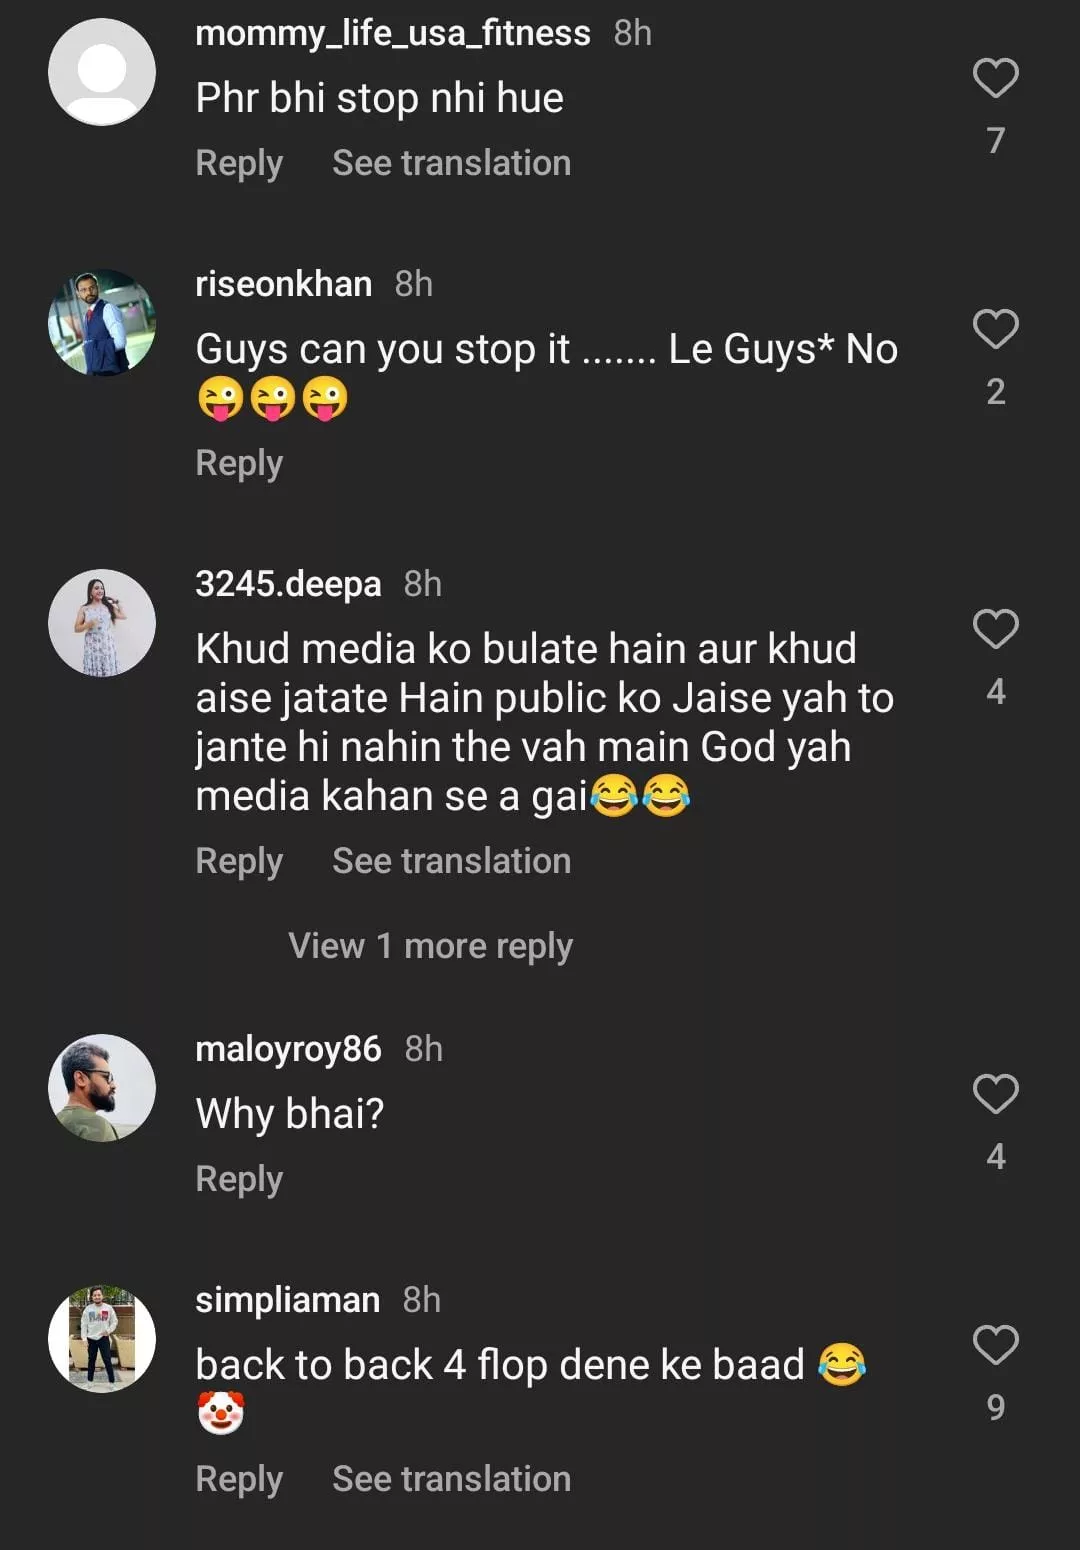
Task: Translate simpliaman's comment
Action: tap(451, 1479)
